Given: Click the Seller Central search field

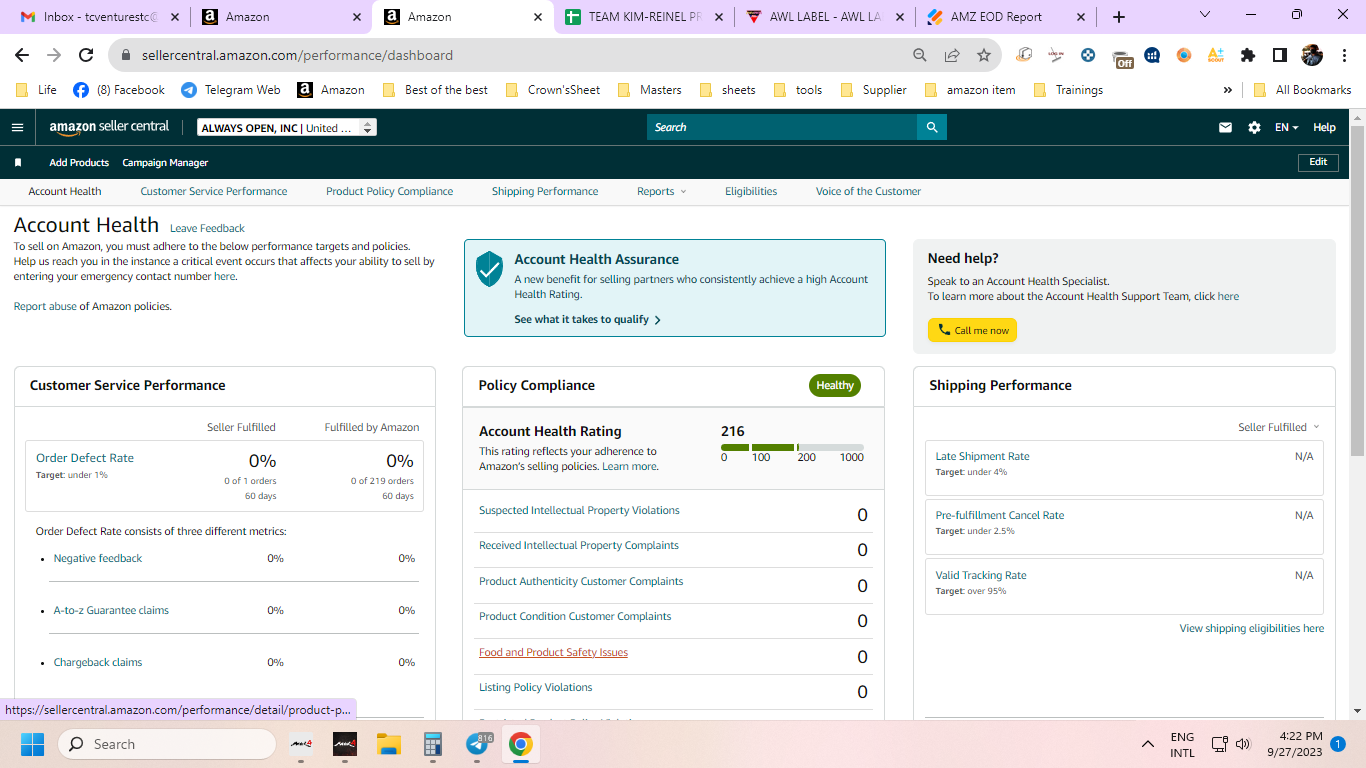Looking at the screenshot, I should (x=782, y=127).
